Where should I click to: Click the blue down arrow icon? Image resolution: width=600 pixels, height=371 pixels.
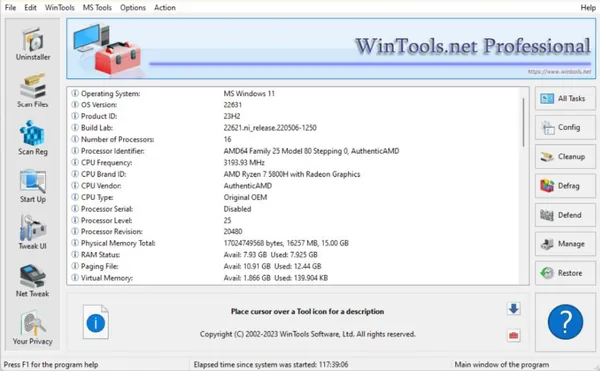pos(514,309)
